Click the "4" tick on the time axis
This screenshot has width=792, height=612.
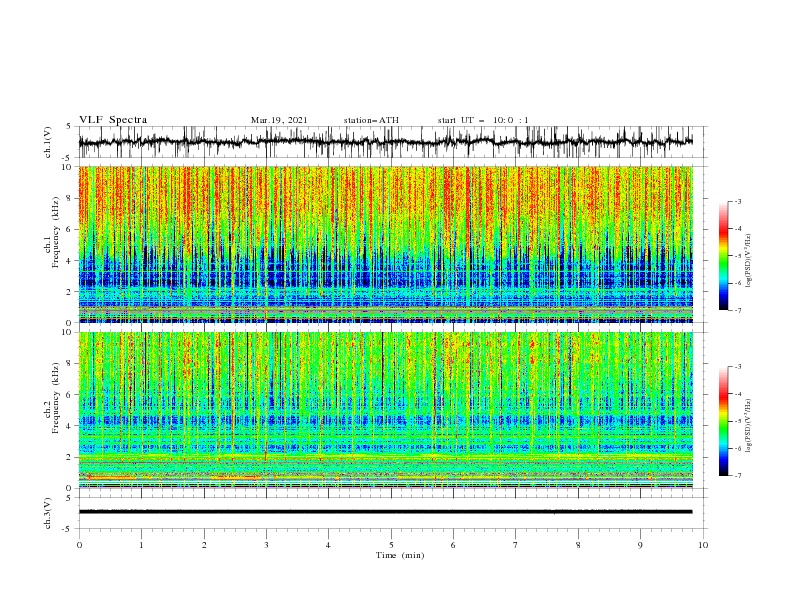[x=328, y=545]
